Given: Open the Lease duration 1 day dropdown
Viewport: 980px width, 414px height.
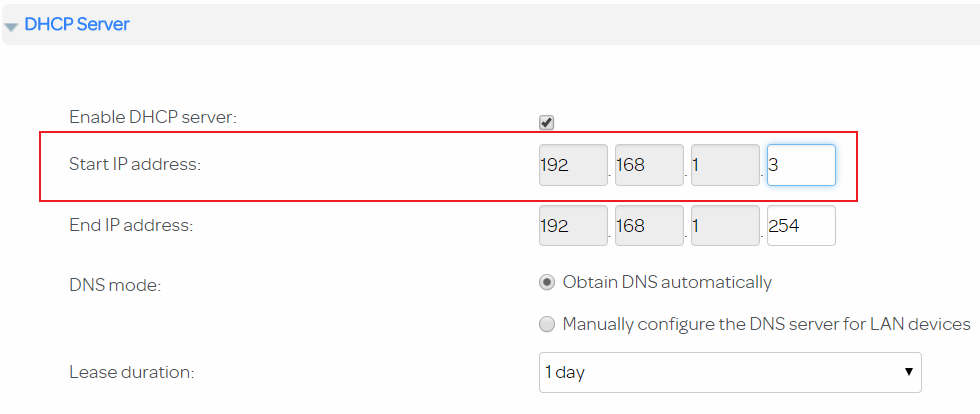Looking at the screenshot, I should (720, 372).
